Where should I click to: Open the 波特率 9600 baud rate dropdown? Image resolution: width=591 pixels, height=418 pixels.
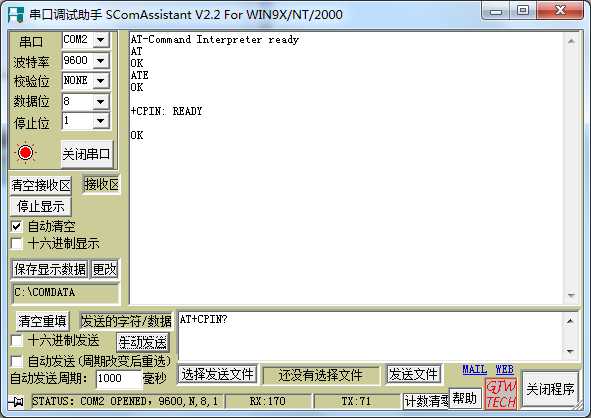(101, 60)
